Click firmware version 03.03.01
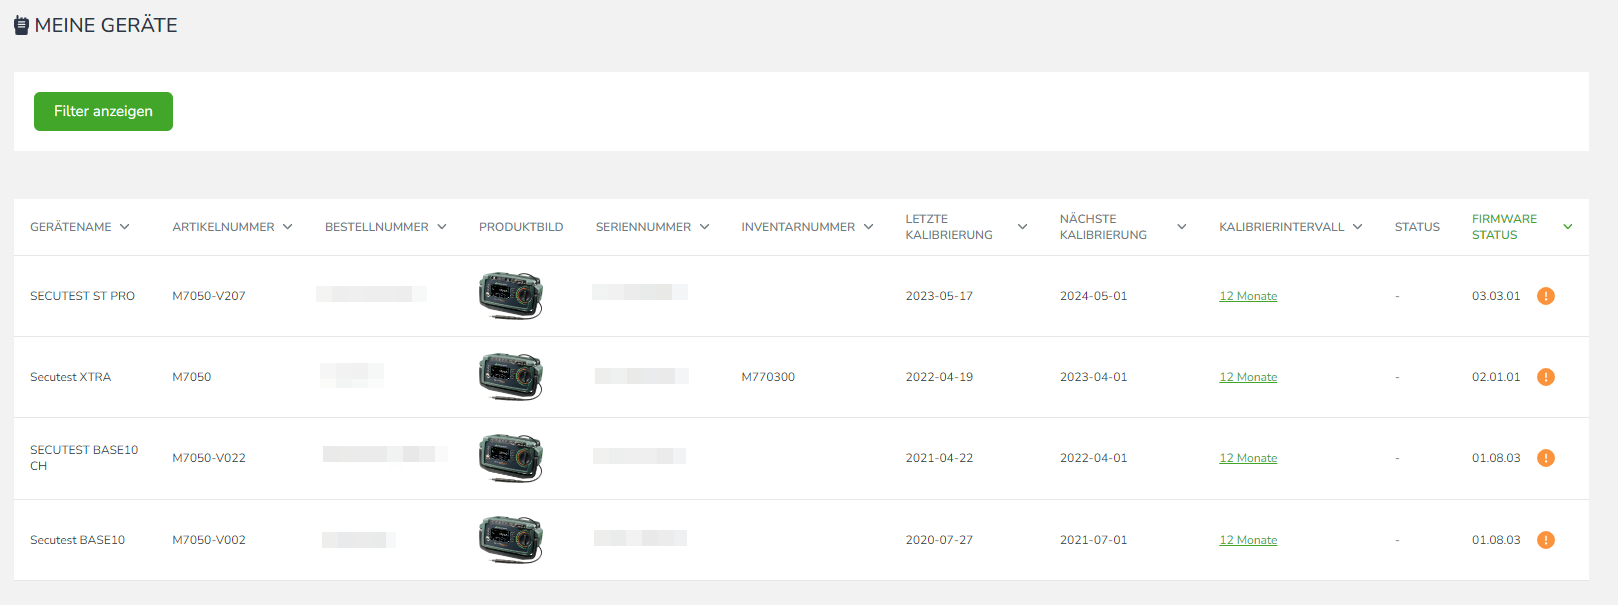This screenshot has height=605, width=1618. pos(1496,296)
